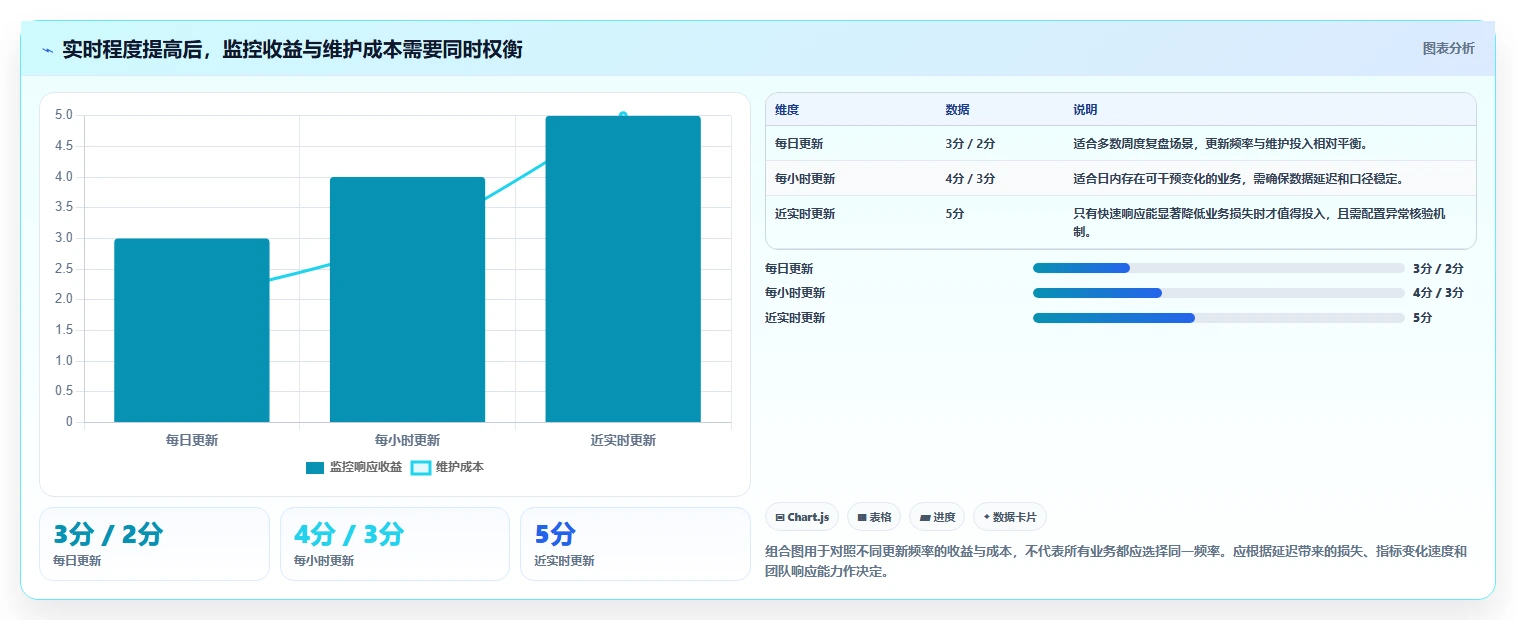1516x620 pixels.
Task: Click the footnote paragraph starting 组合图用于对照
Action: (x=1115, y=562)
